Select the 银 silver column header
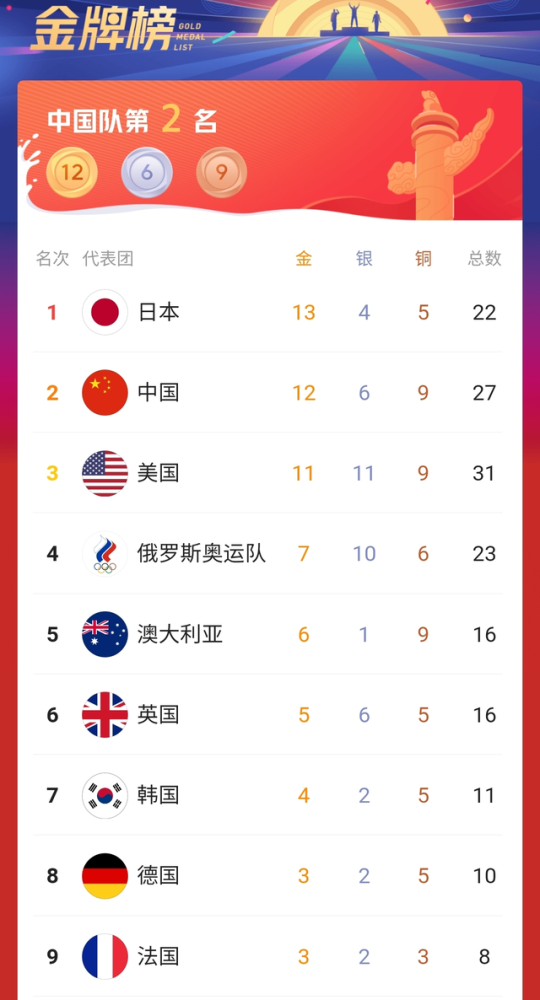The width and height of the screenshot is (540, 1000). click(x=364, y=258)
